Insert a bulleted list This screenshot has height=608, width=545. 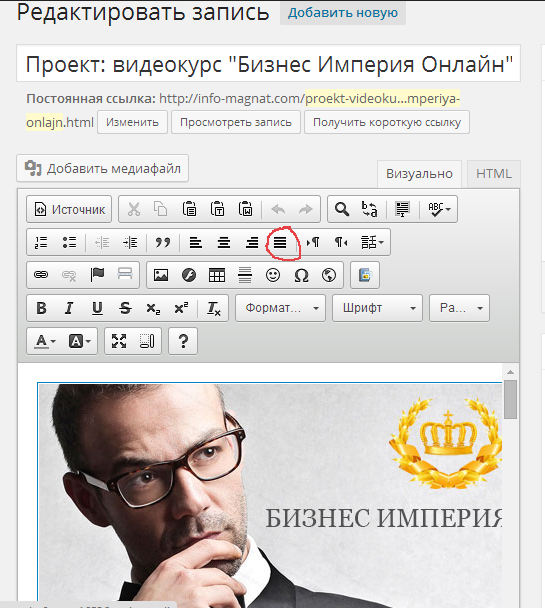pos(69,242)
